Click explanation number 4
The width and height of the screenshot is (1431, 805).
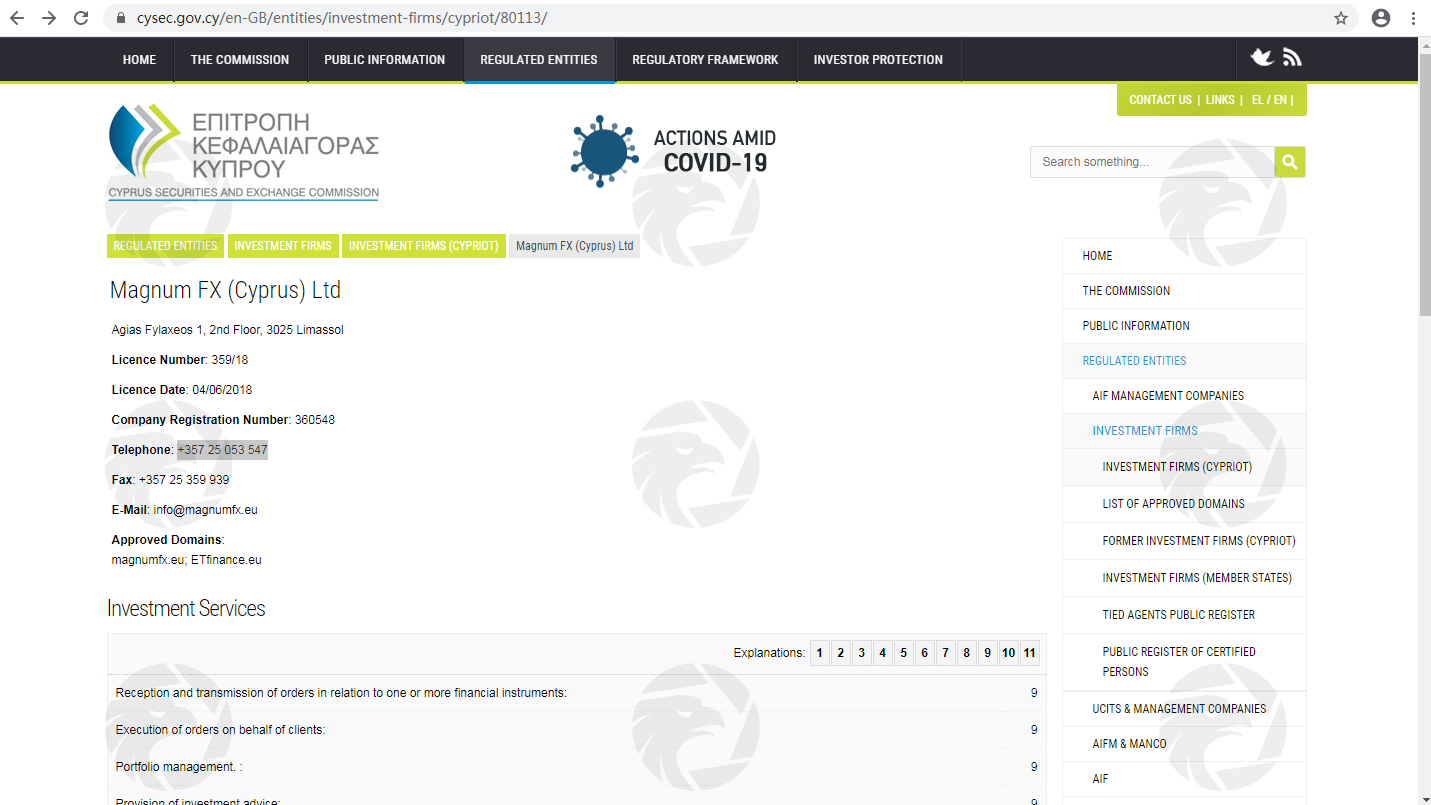(883, 653)
